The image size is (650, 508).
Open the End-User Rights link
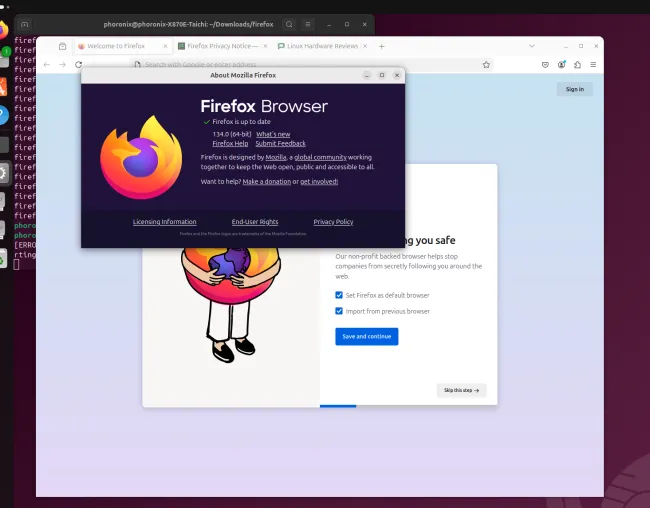(x=255, y=222)
